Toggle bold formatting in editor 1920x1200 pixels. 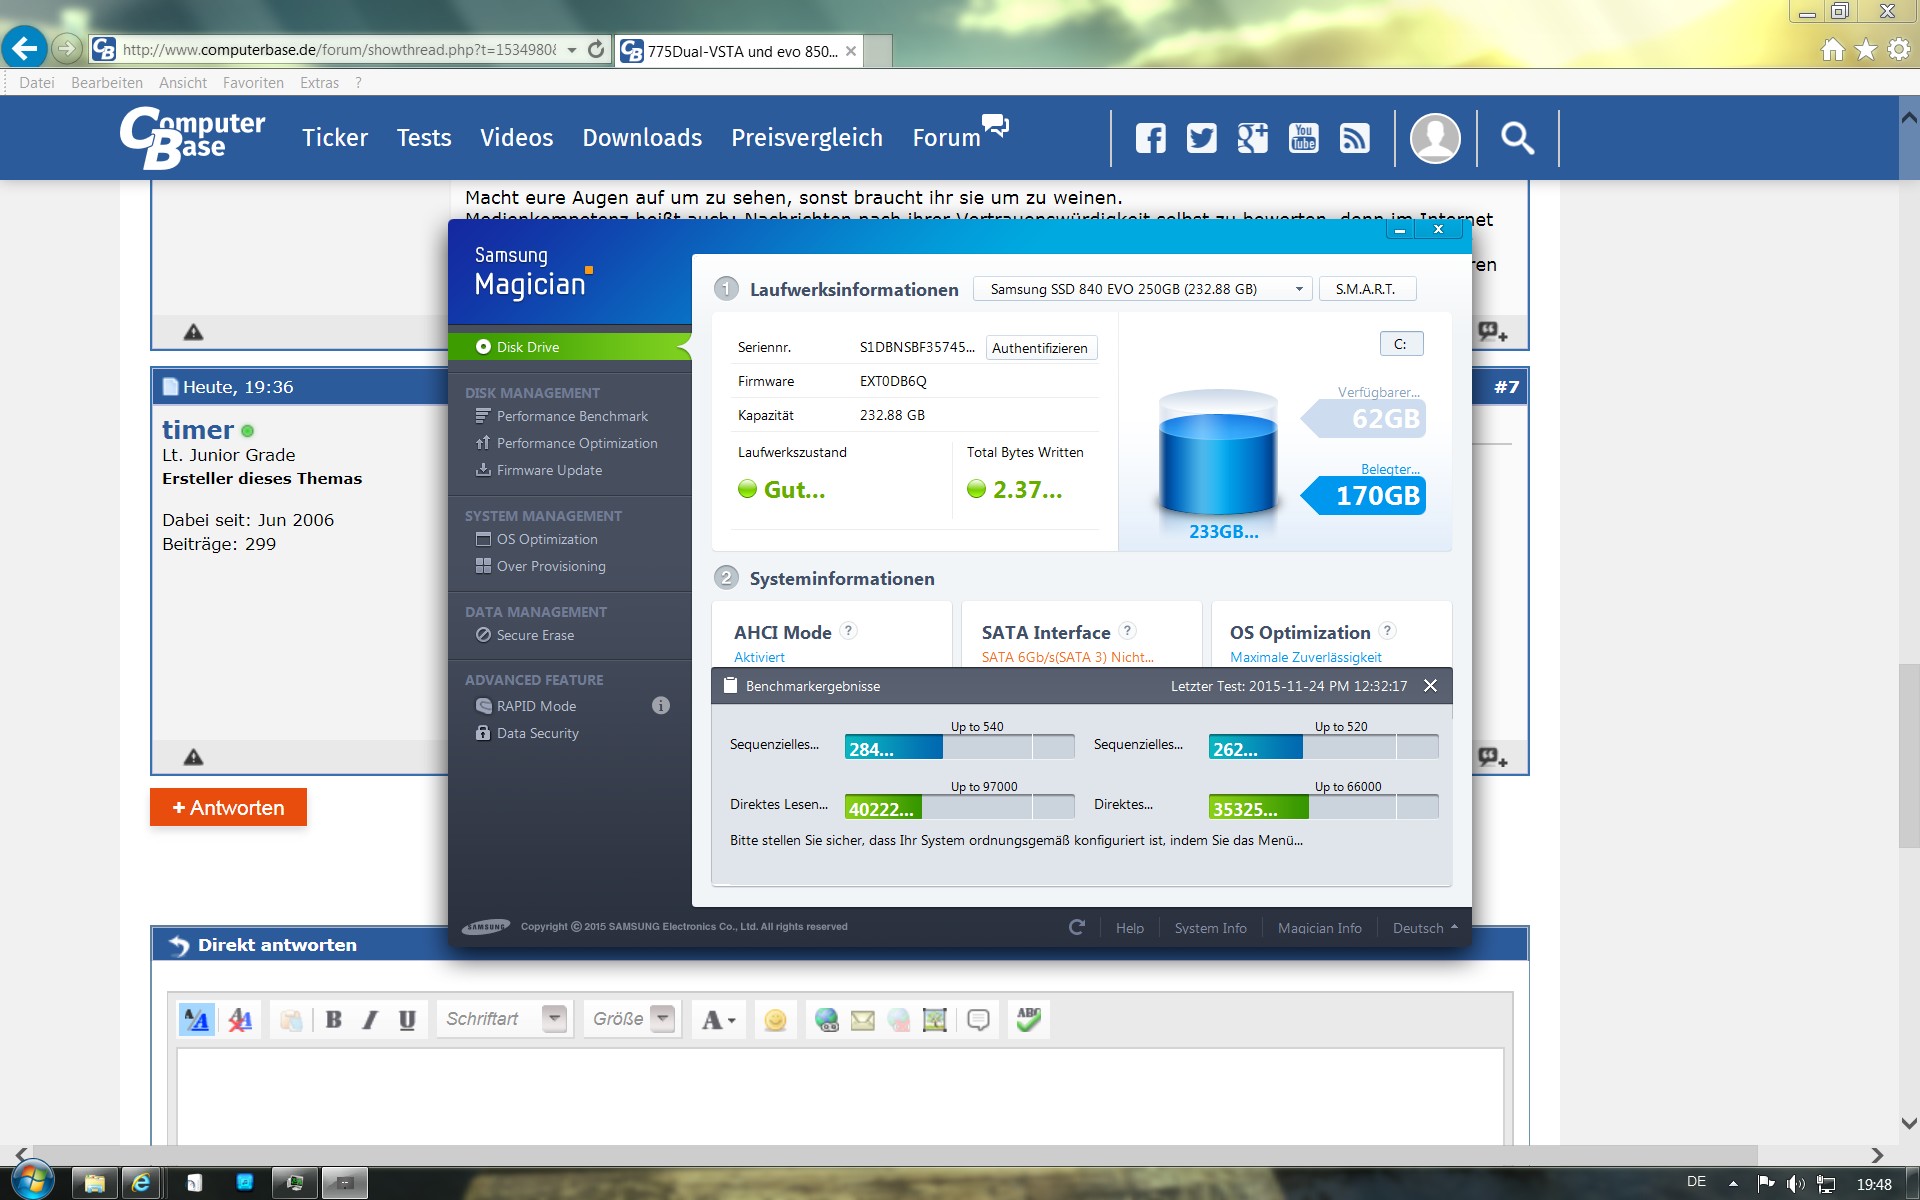tap(334, 1020)
